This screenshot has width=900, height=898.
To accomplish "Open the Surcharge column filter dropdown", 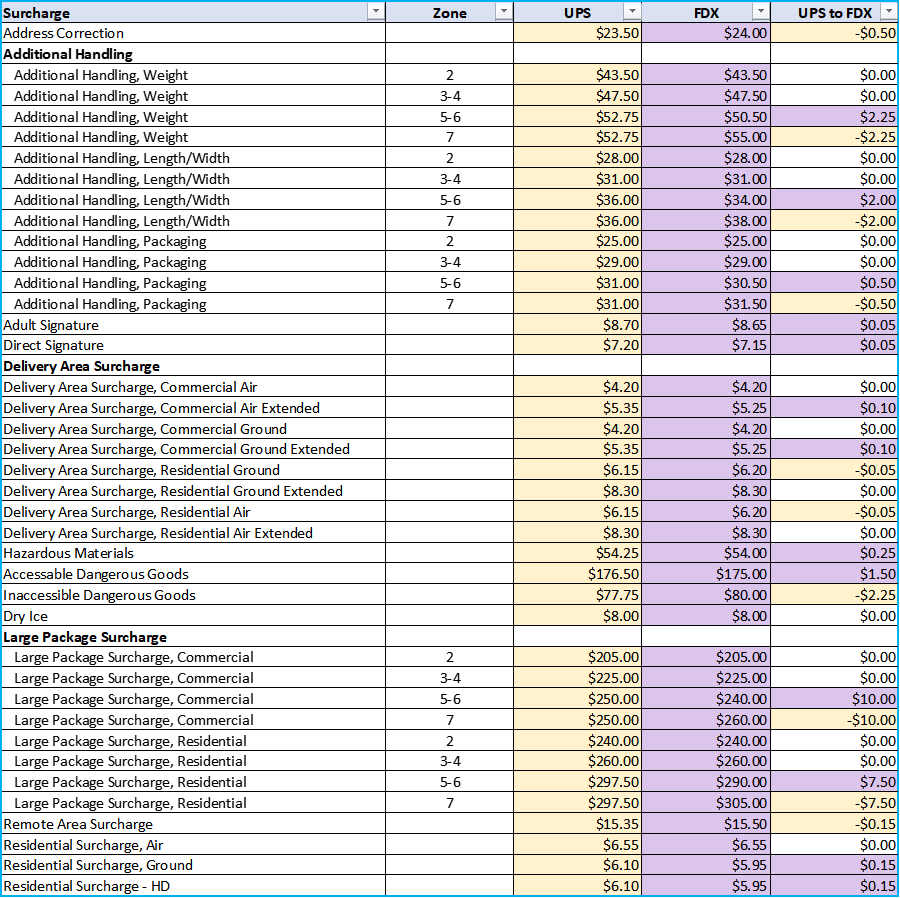I will [375, 11].
